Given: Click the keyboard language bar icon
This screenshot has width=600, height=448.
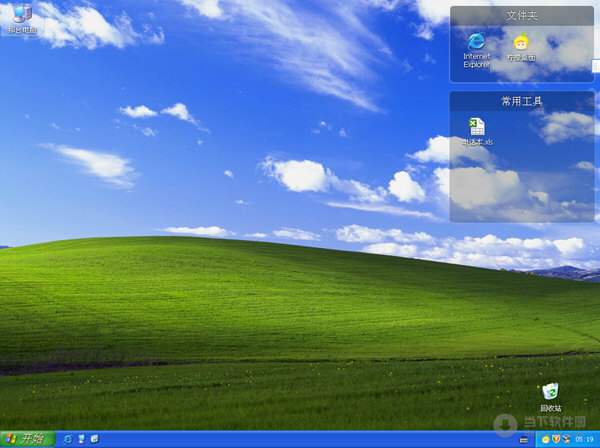Looking at the screenshot, I should [523, 440].
